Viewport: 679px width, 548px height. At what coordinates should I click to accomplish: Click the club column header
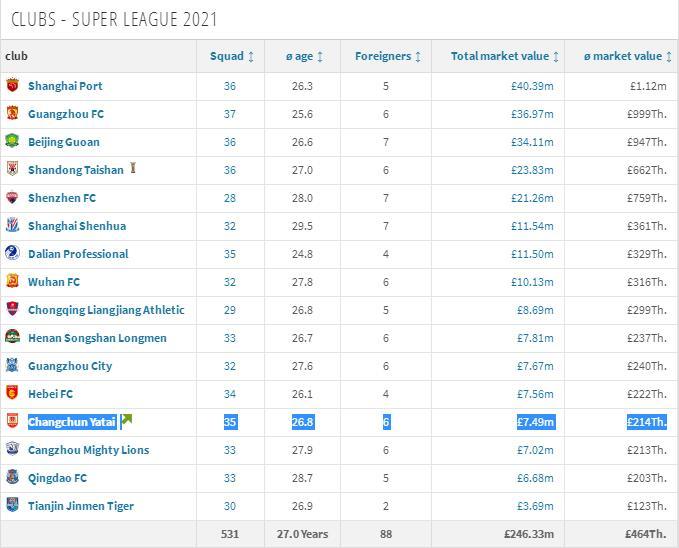[x=16, y=56]
